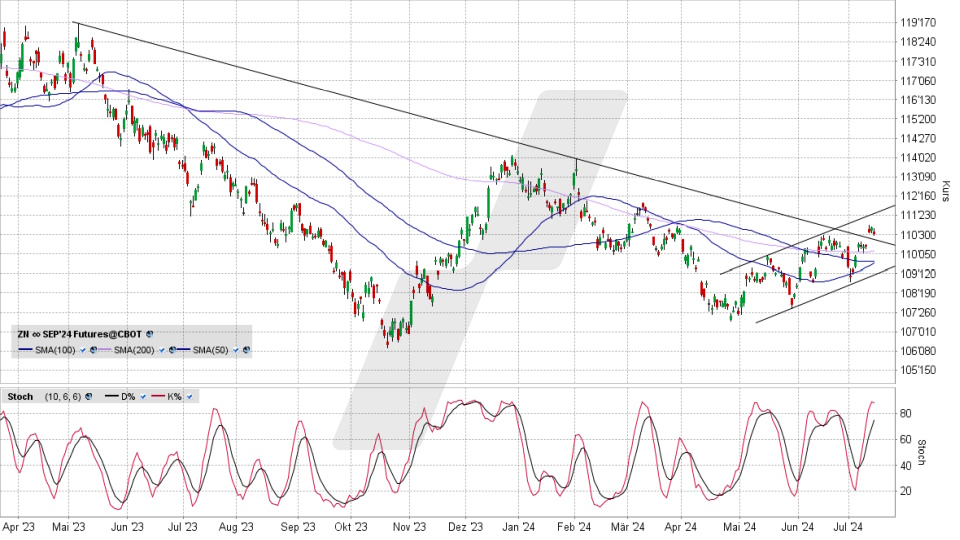Click the (10, 6, 6) parameter text

click(62, 397)
